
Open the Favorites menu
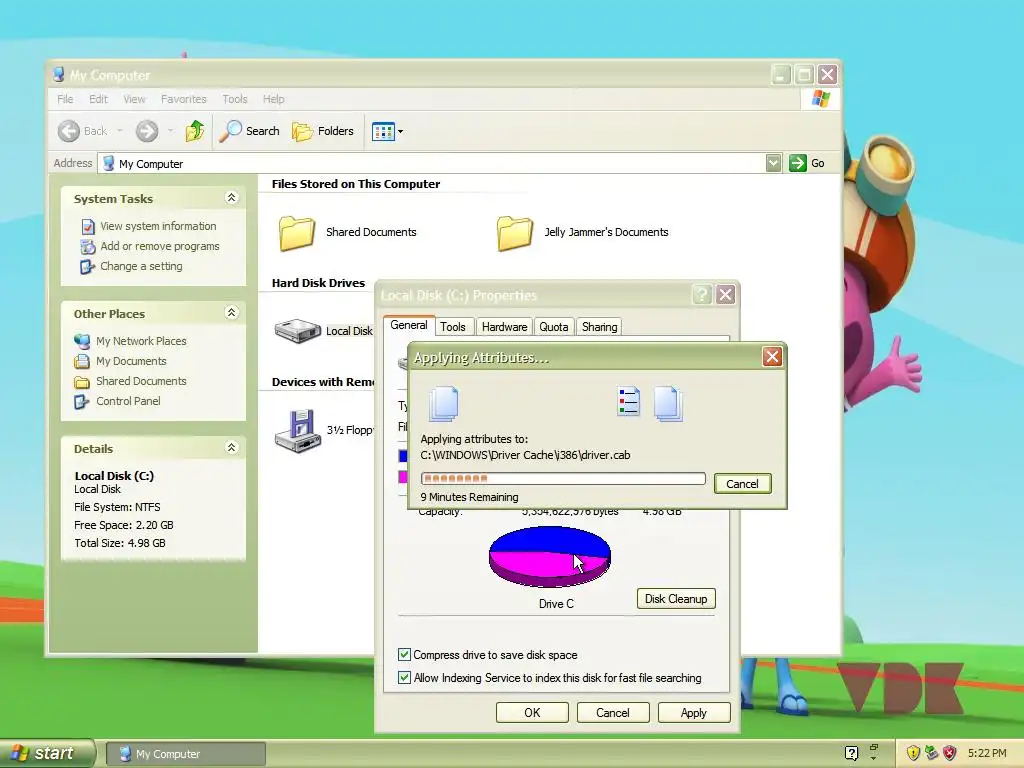click(184, 99)
